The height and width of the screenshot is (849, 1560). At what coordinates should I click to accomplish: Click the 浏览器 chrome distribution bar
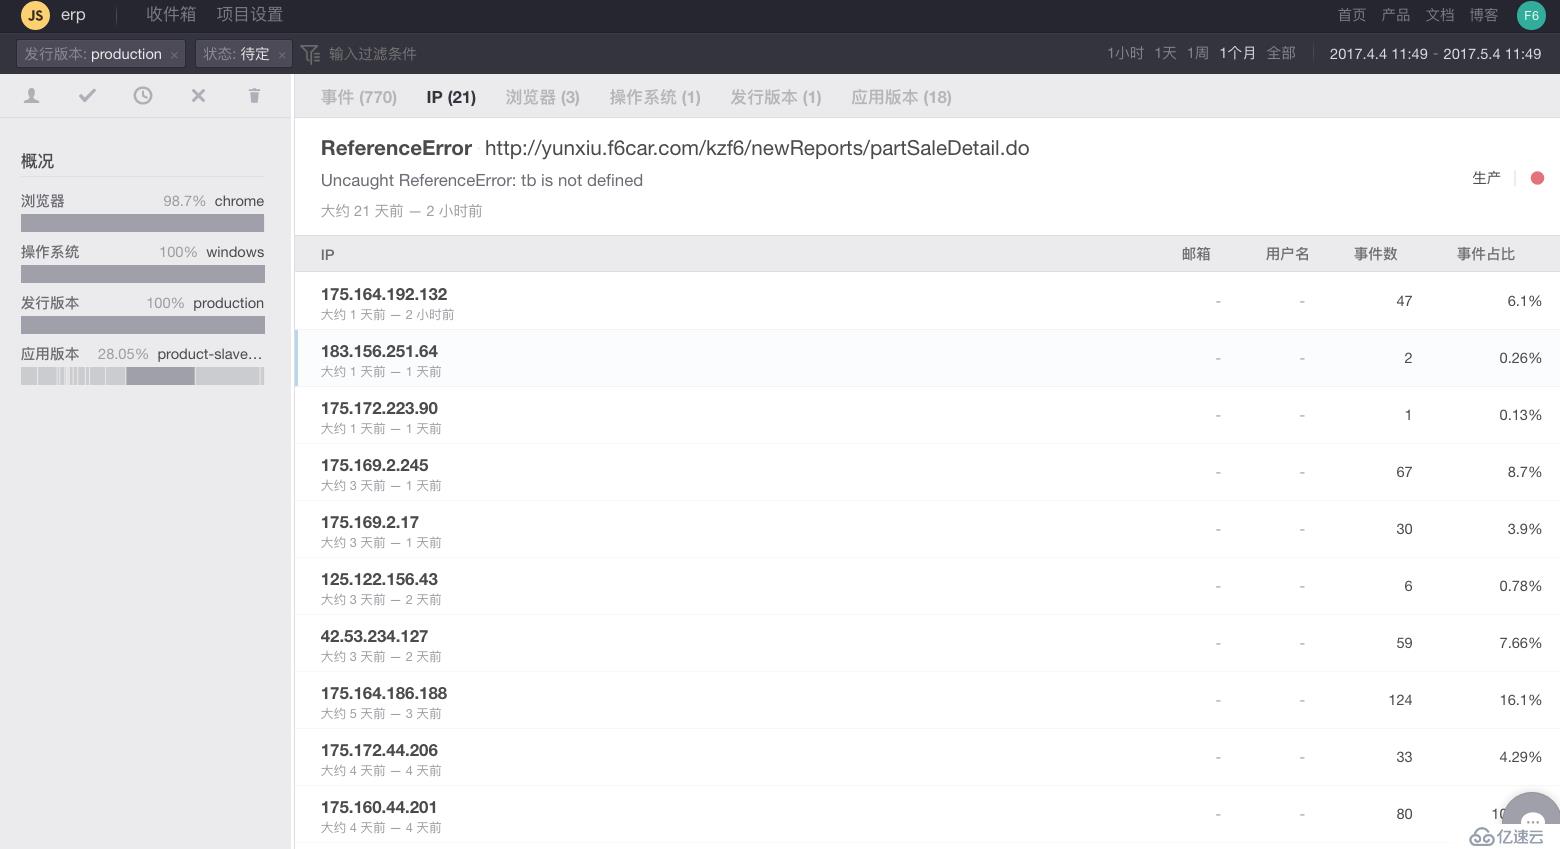143,223
